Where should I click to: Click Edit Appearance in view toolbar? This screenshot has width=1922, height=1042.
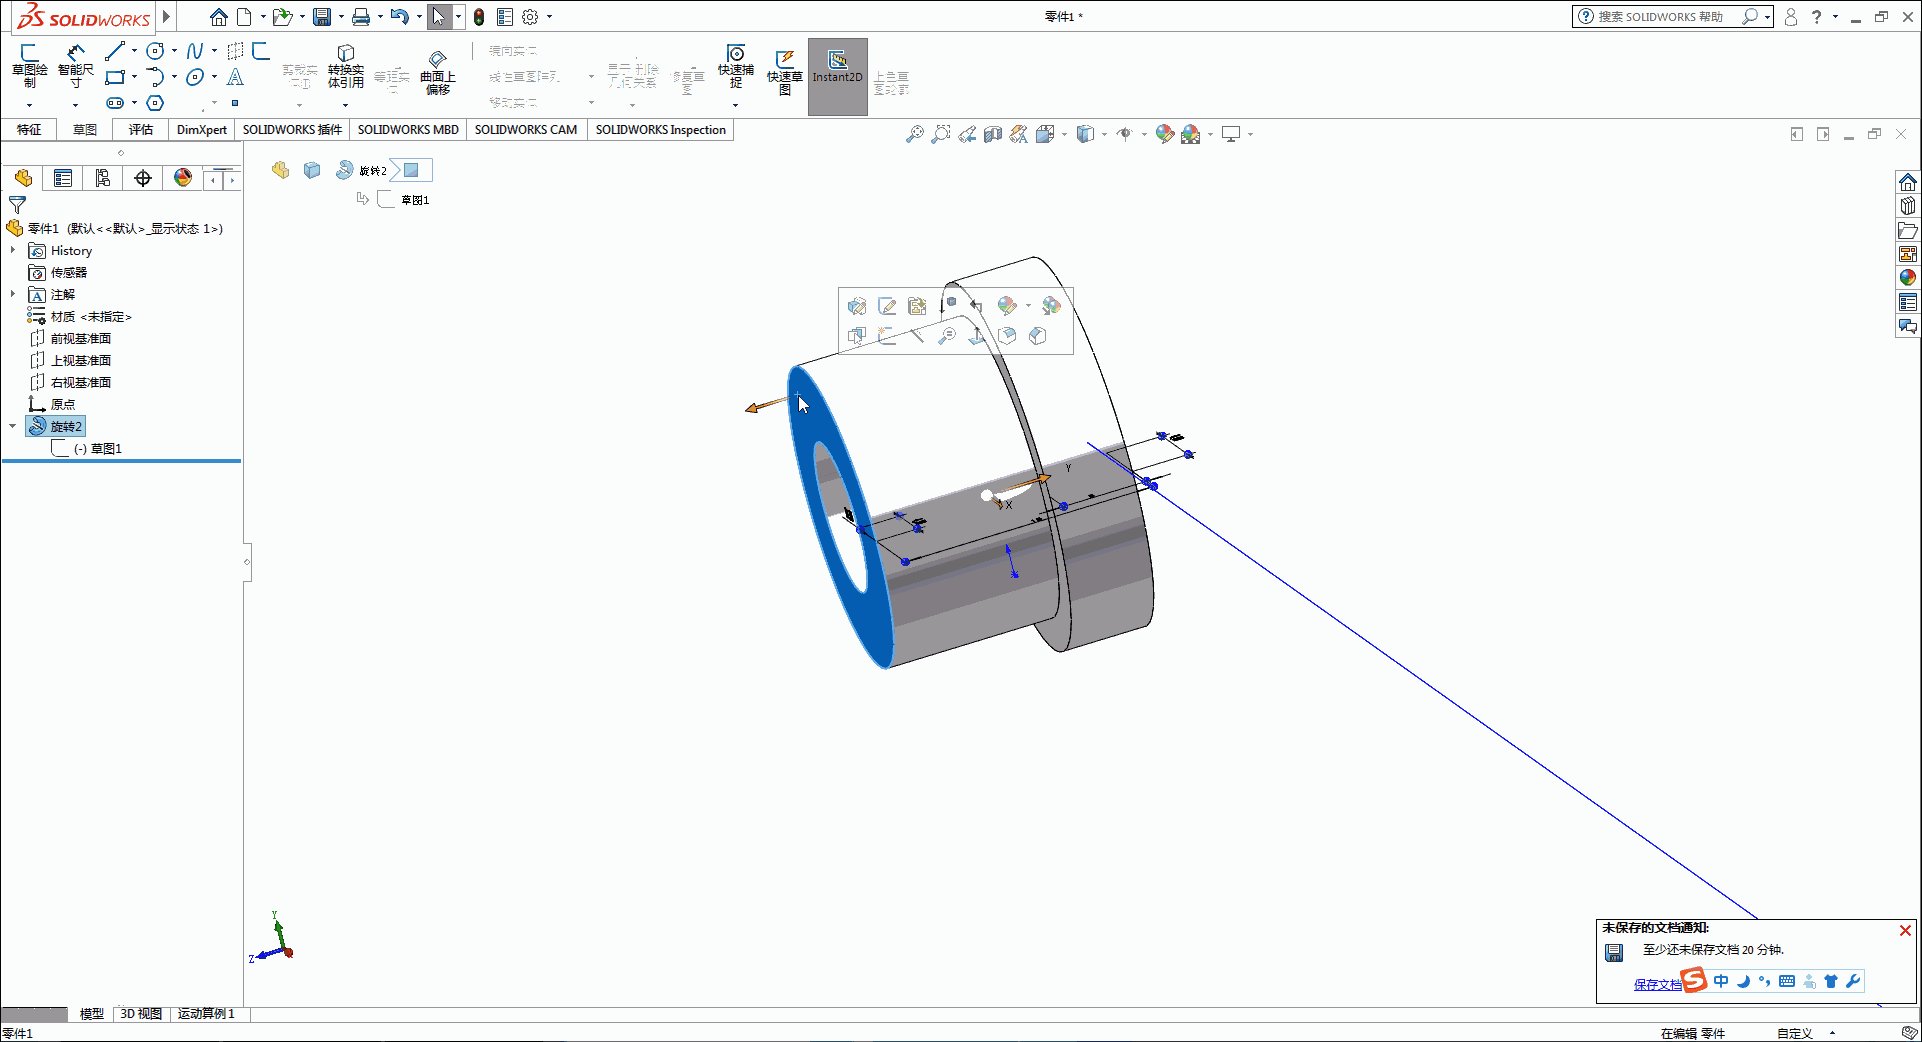[1164, 134]
